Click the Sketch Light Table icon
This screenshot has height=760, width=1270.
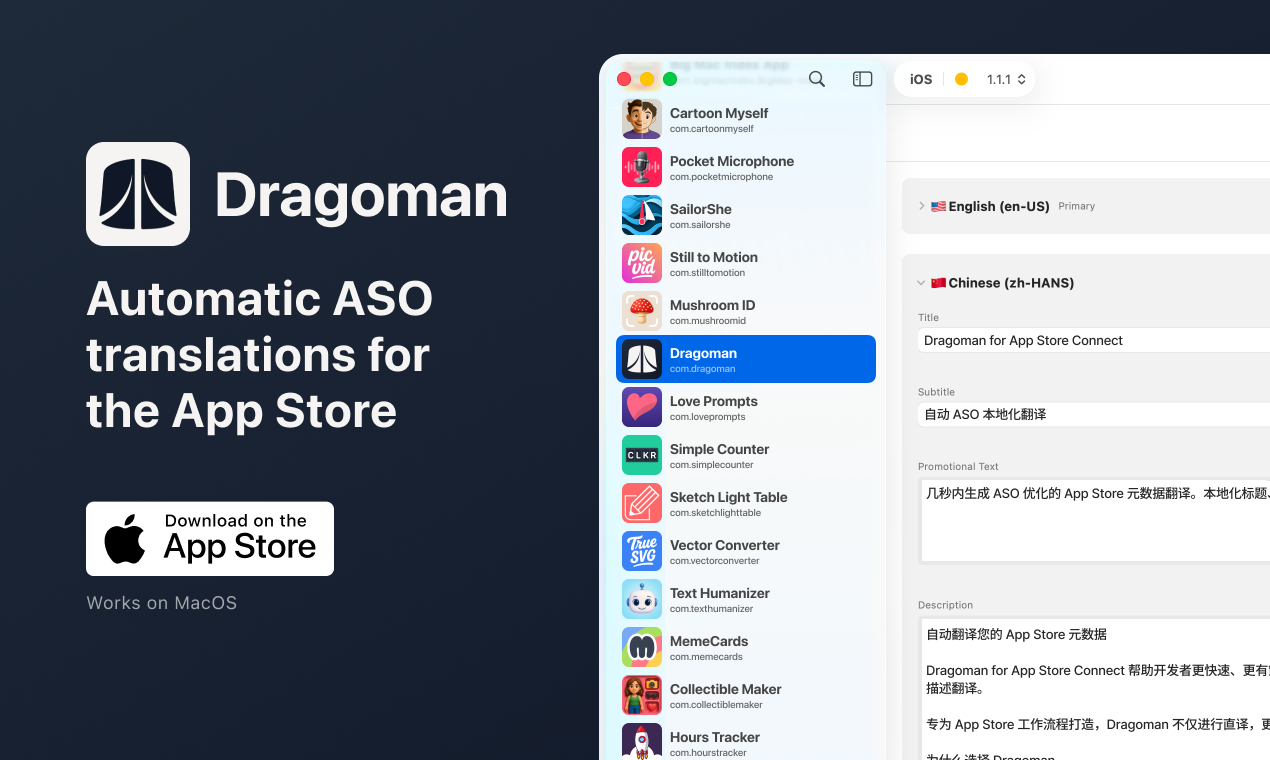pos(642,503)
